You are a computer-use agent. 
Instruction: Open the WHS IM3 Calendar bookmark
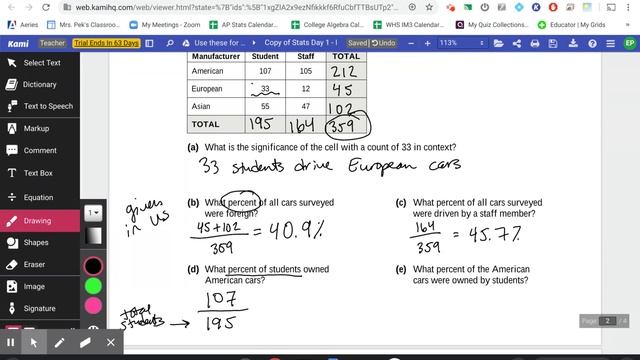409,25
